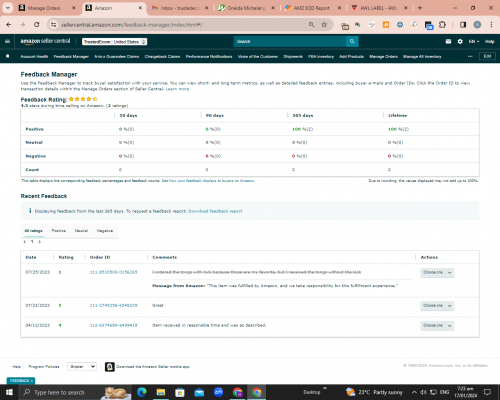Screen dimensions: 500x400
Task: Open Microsoft Edge from taskbar
Action: click(142, 392)
